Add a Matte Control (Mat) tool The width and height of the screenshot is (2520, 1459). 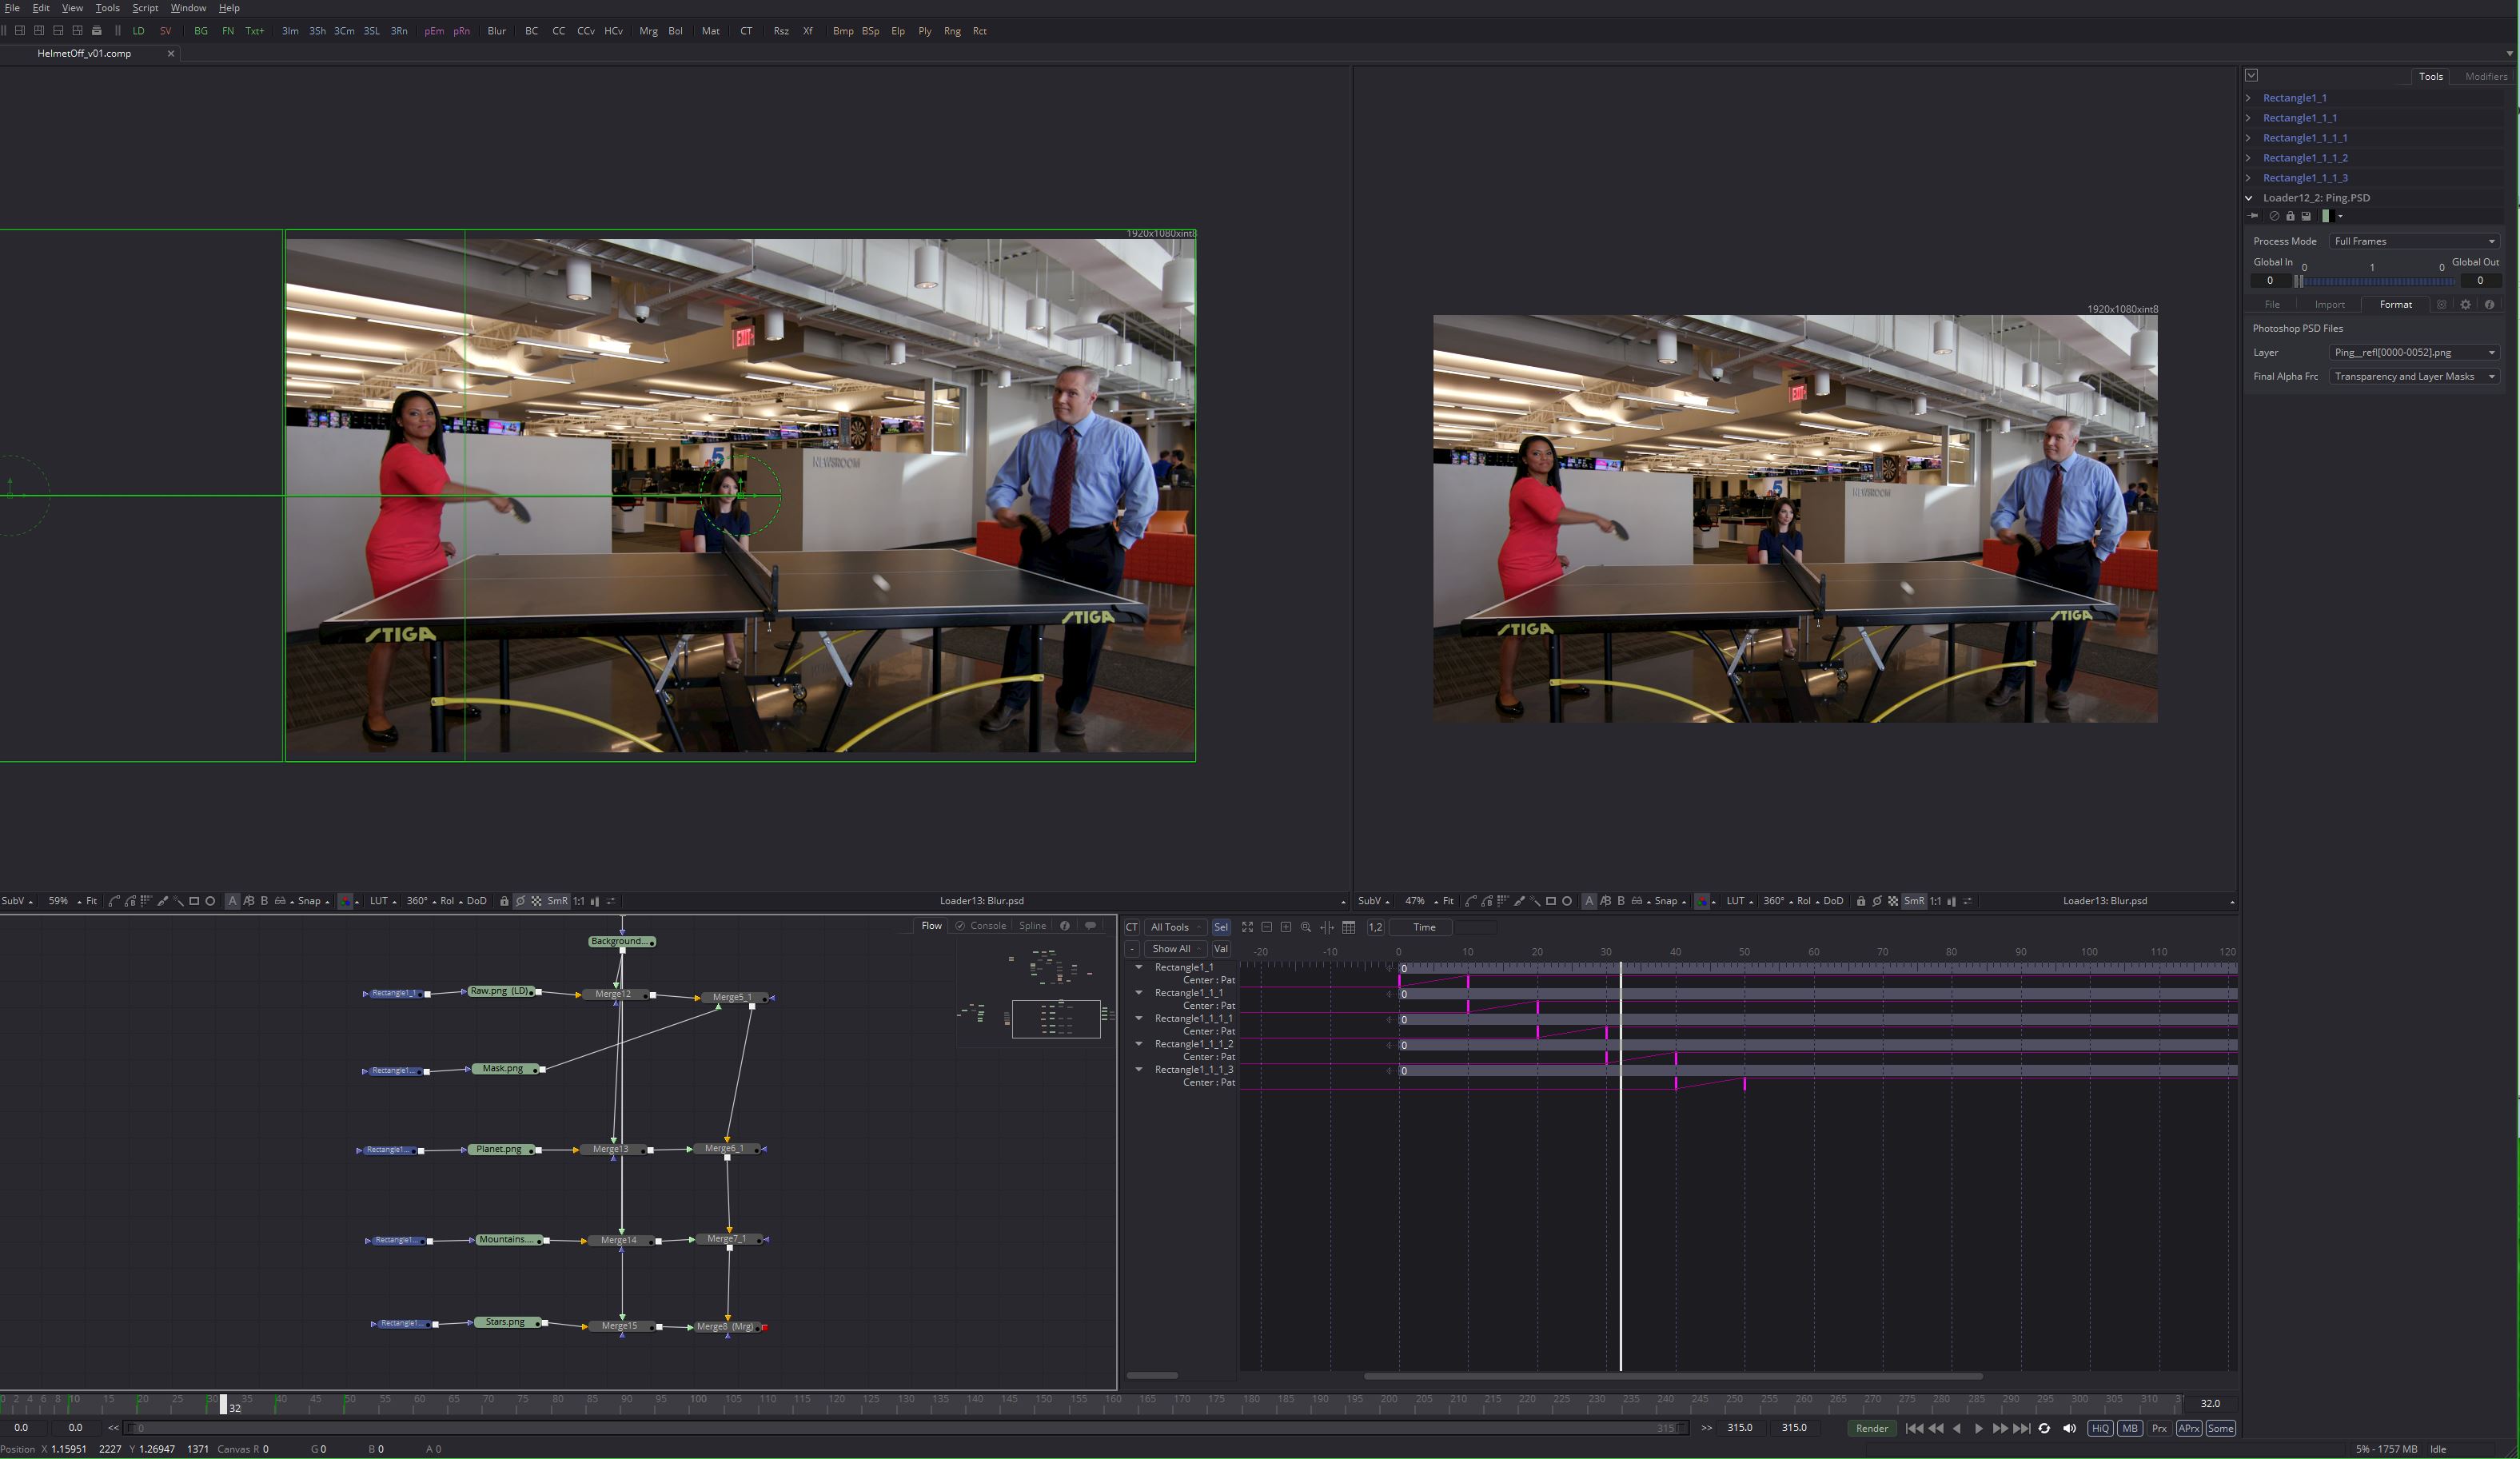click(x=711, y=31)
